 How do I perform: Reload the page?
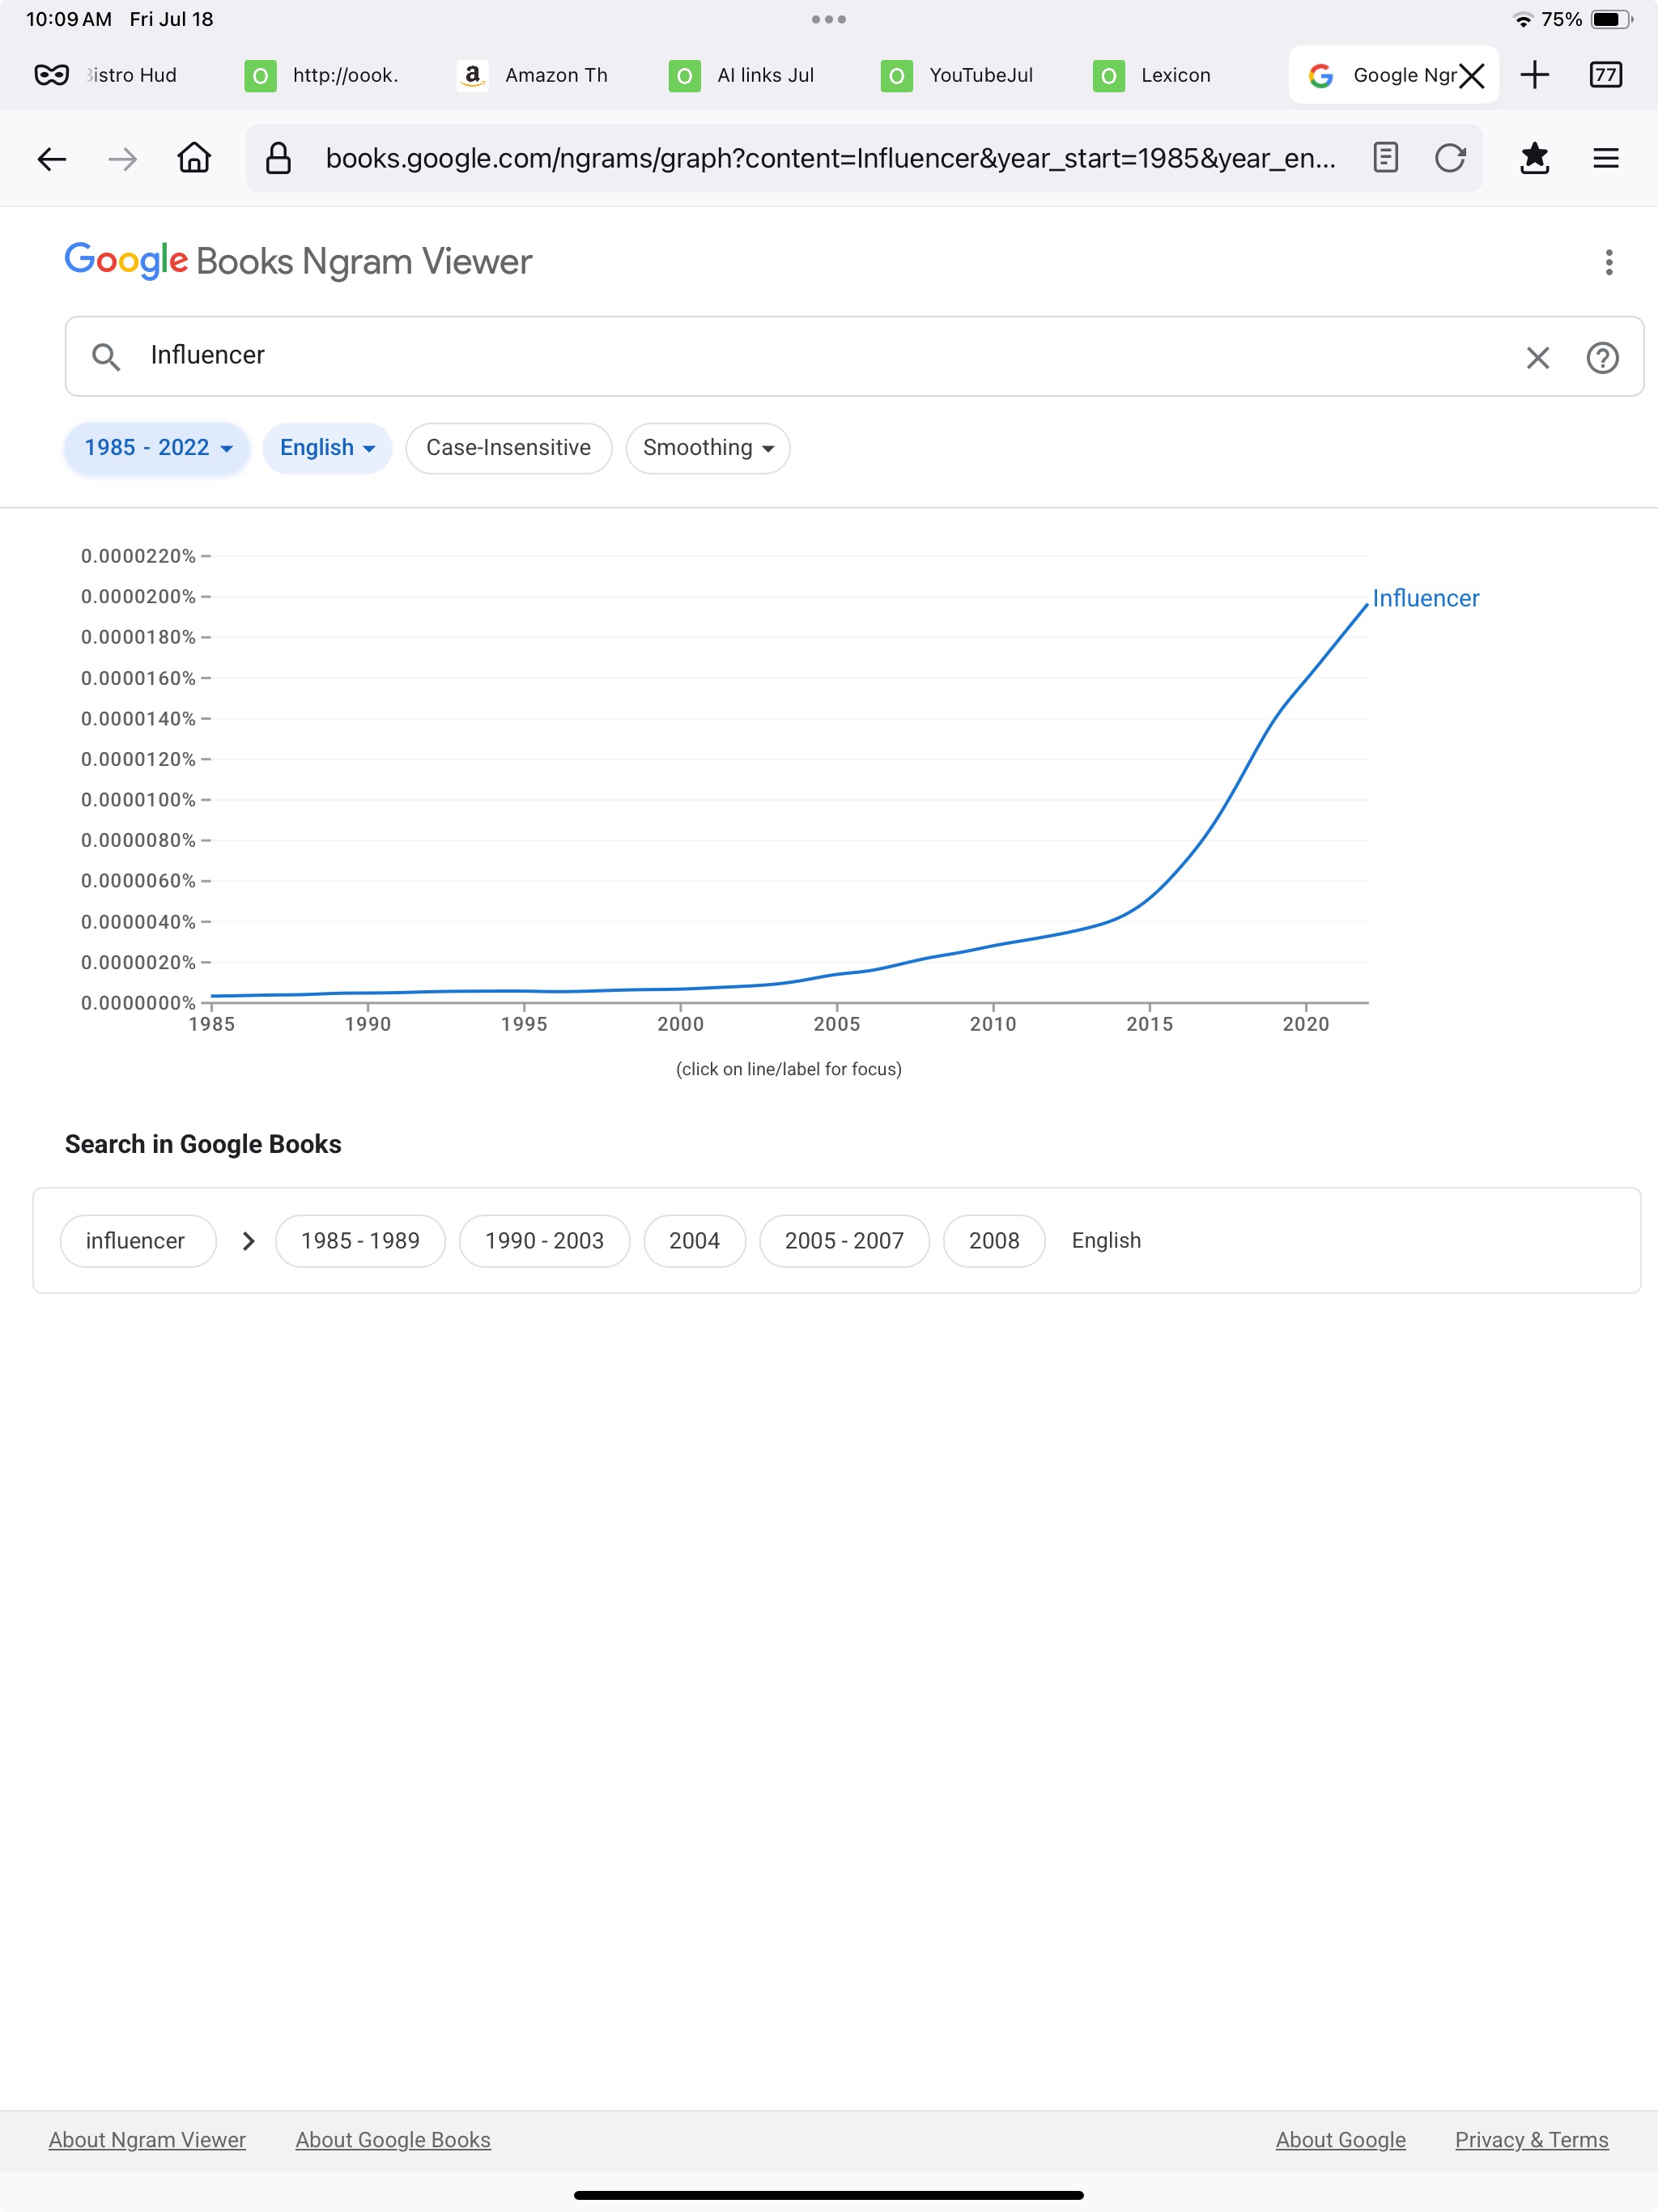[x=1450, y=158]
